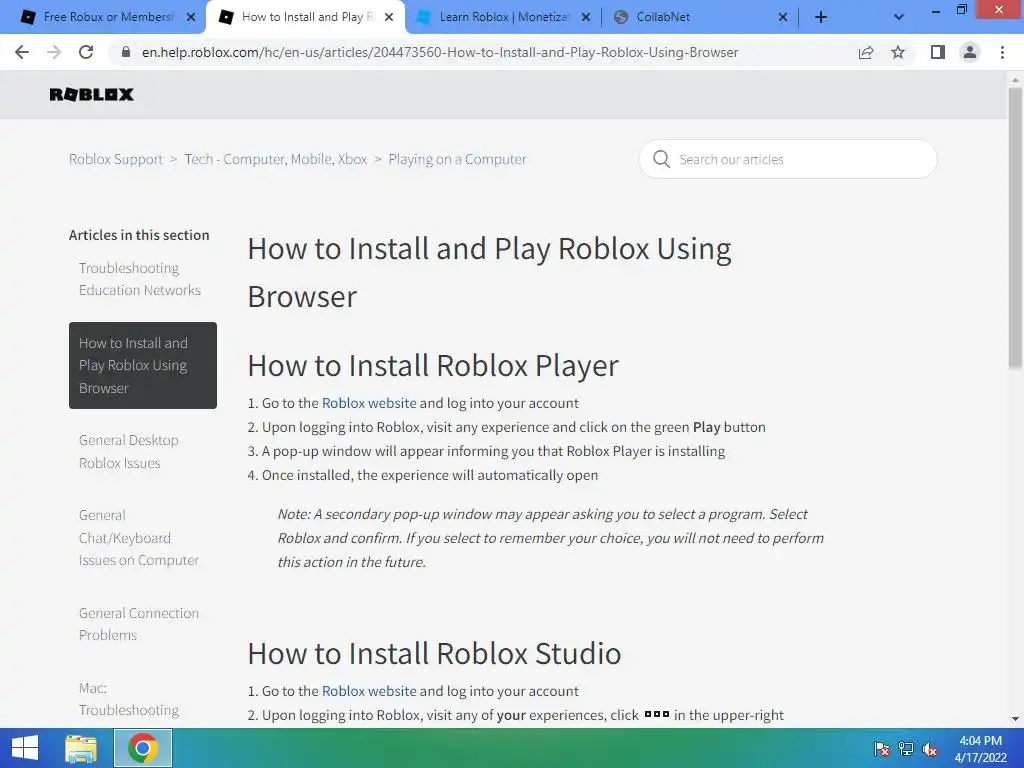1024x768 pixels.
Task: Click the browser forward arrow
Action: tap(54, 52)
